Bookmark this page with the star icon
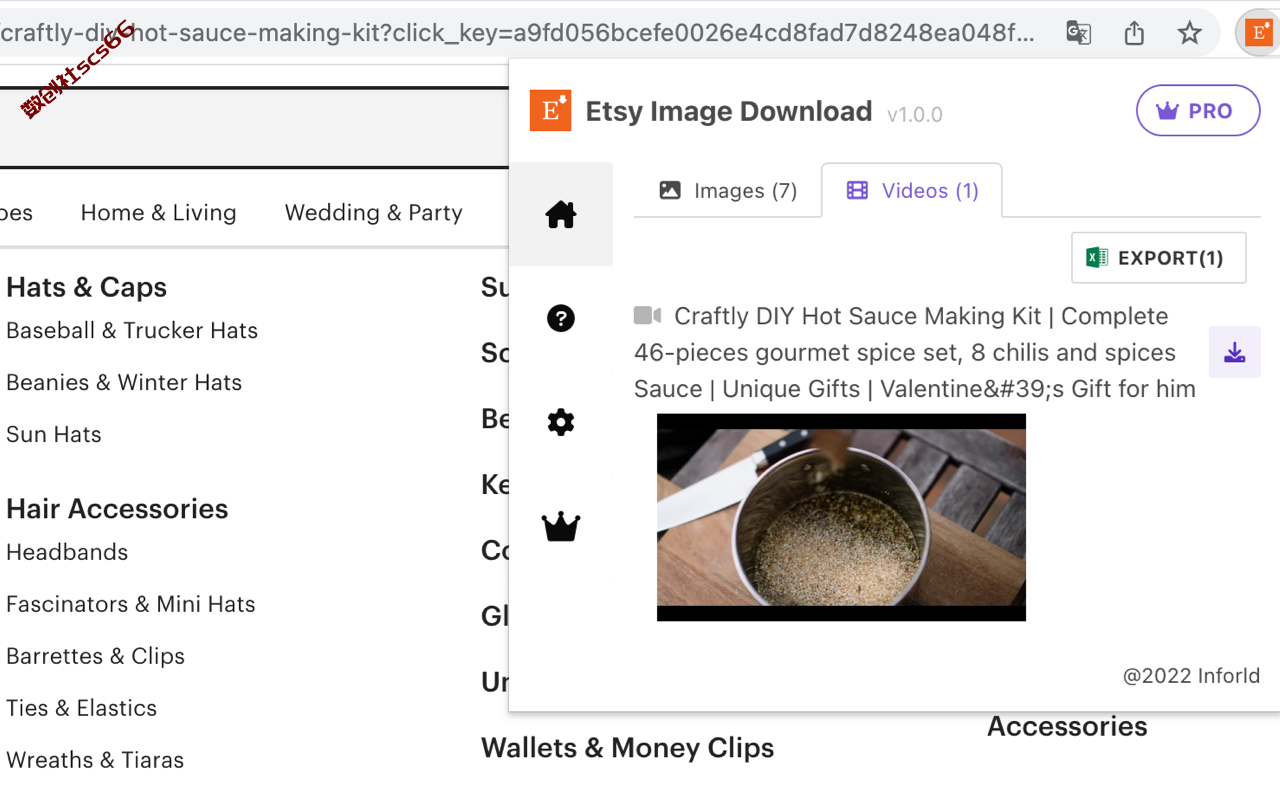Screen dimensions: 1280x800 [x=1189, y=33]
